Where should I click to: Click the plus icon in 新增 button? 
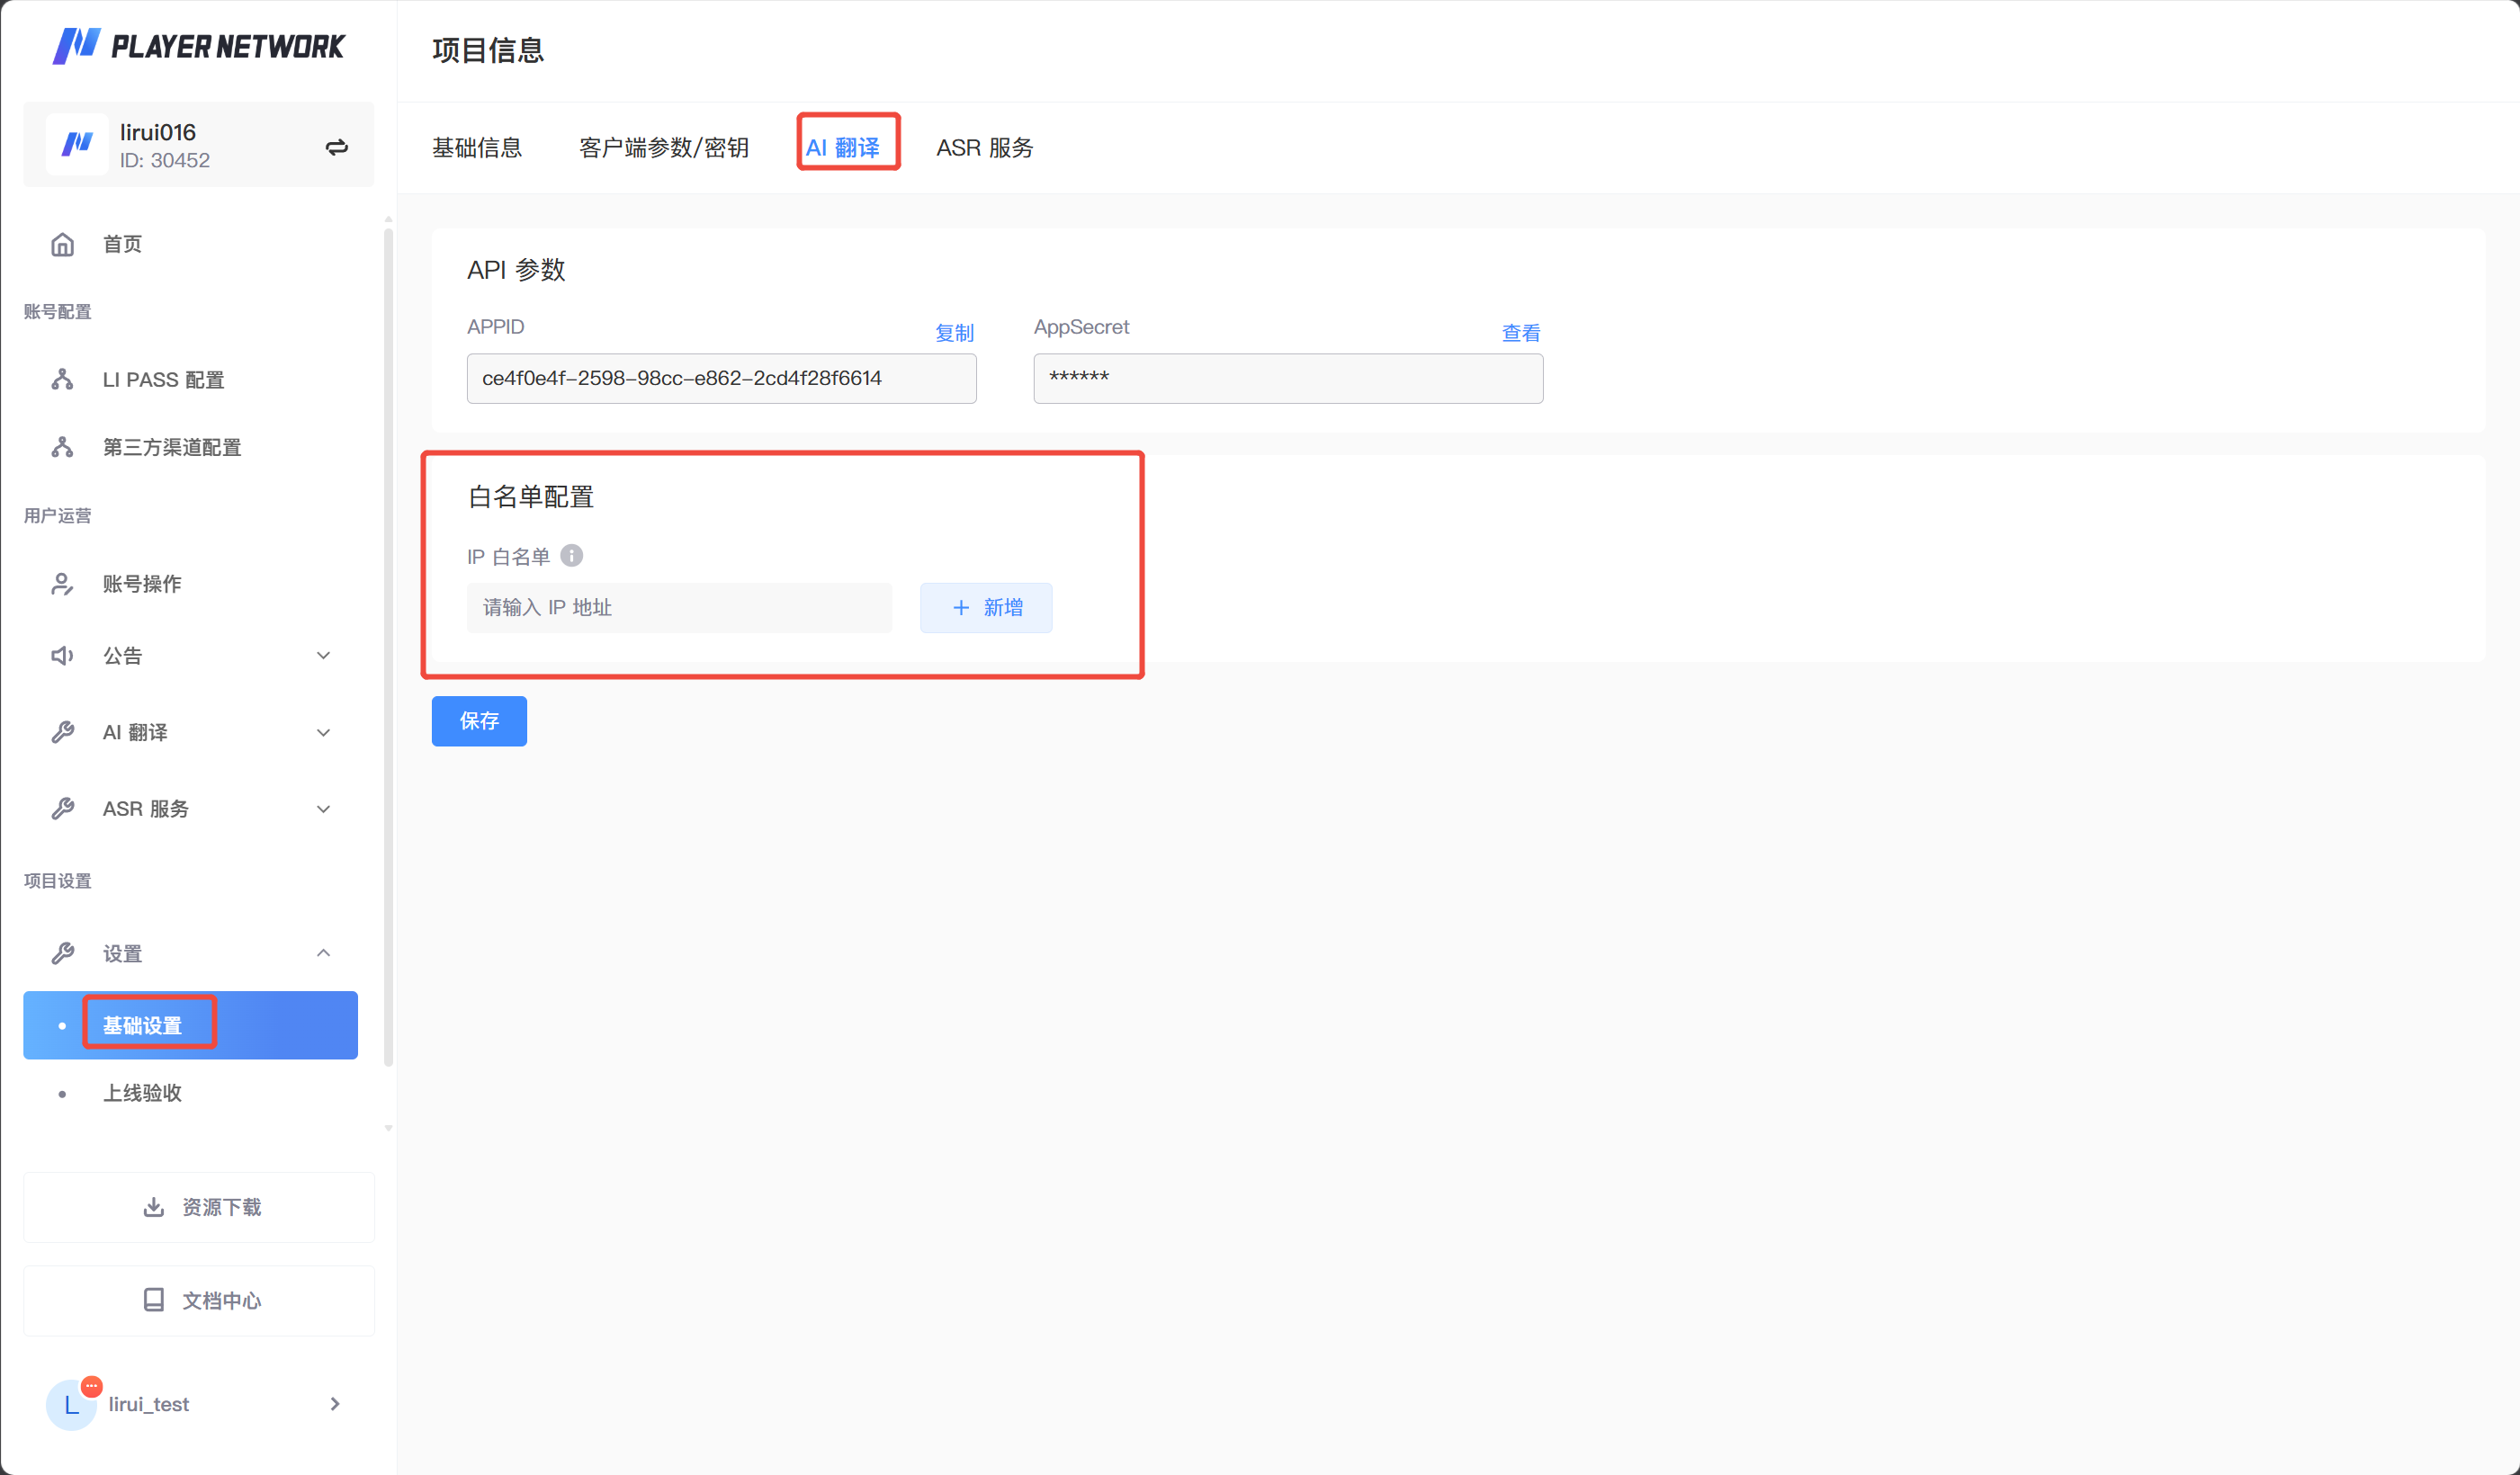click(x=961, y=608)
